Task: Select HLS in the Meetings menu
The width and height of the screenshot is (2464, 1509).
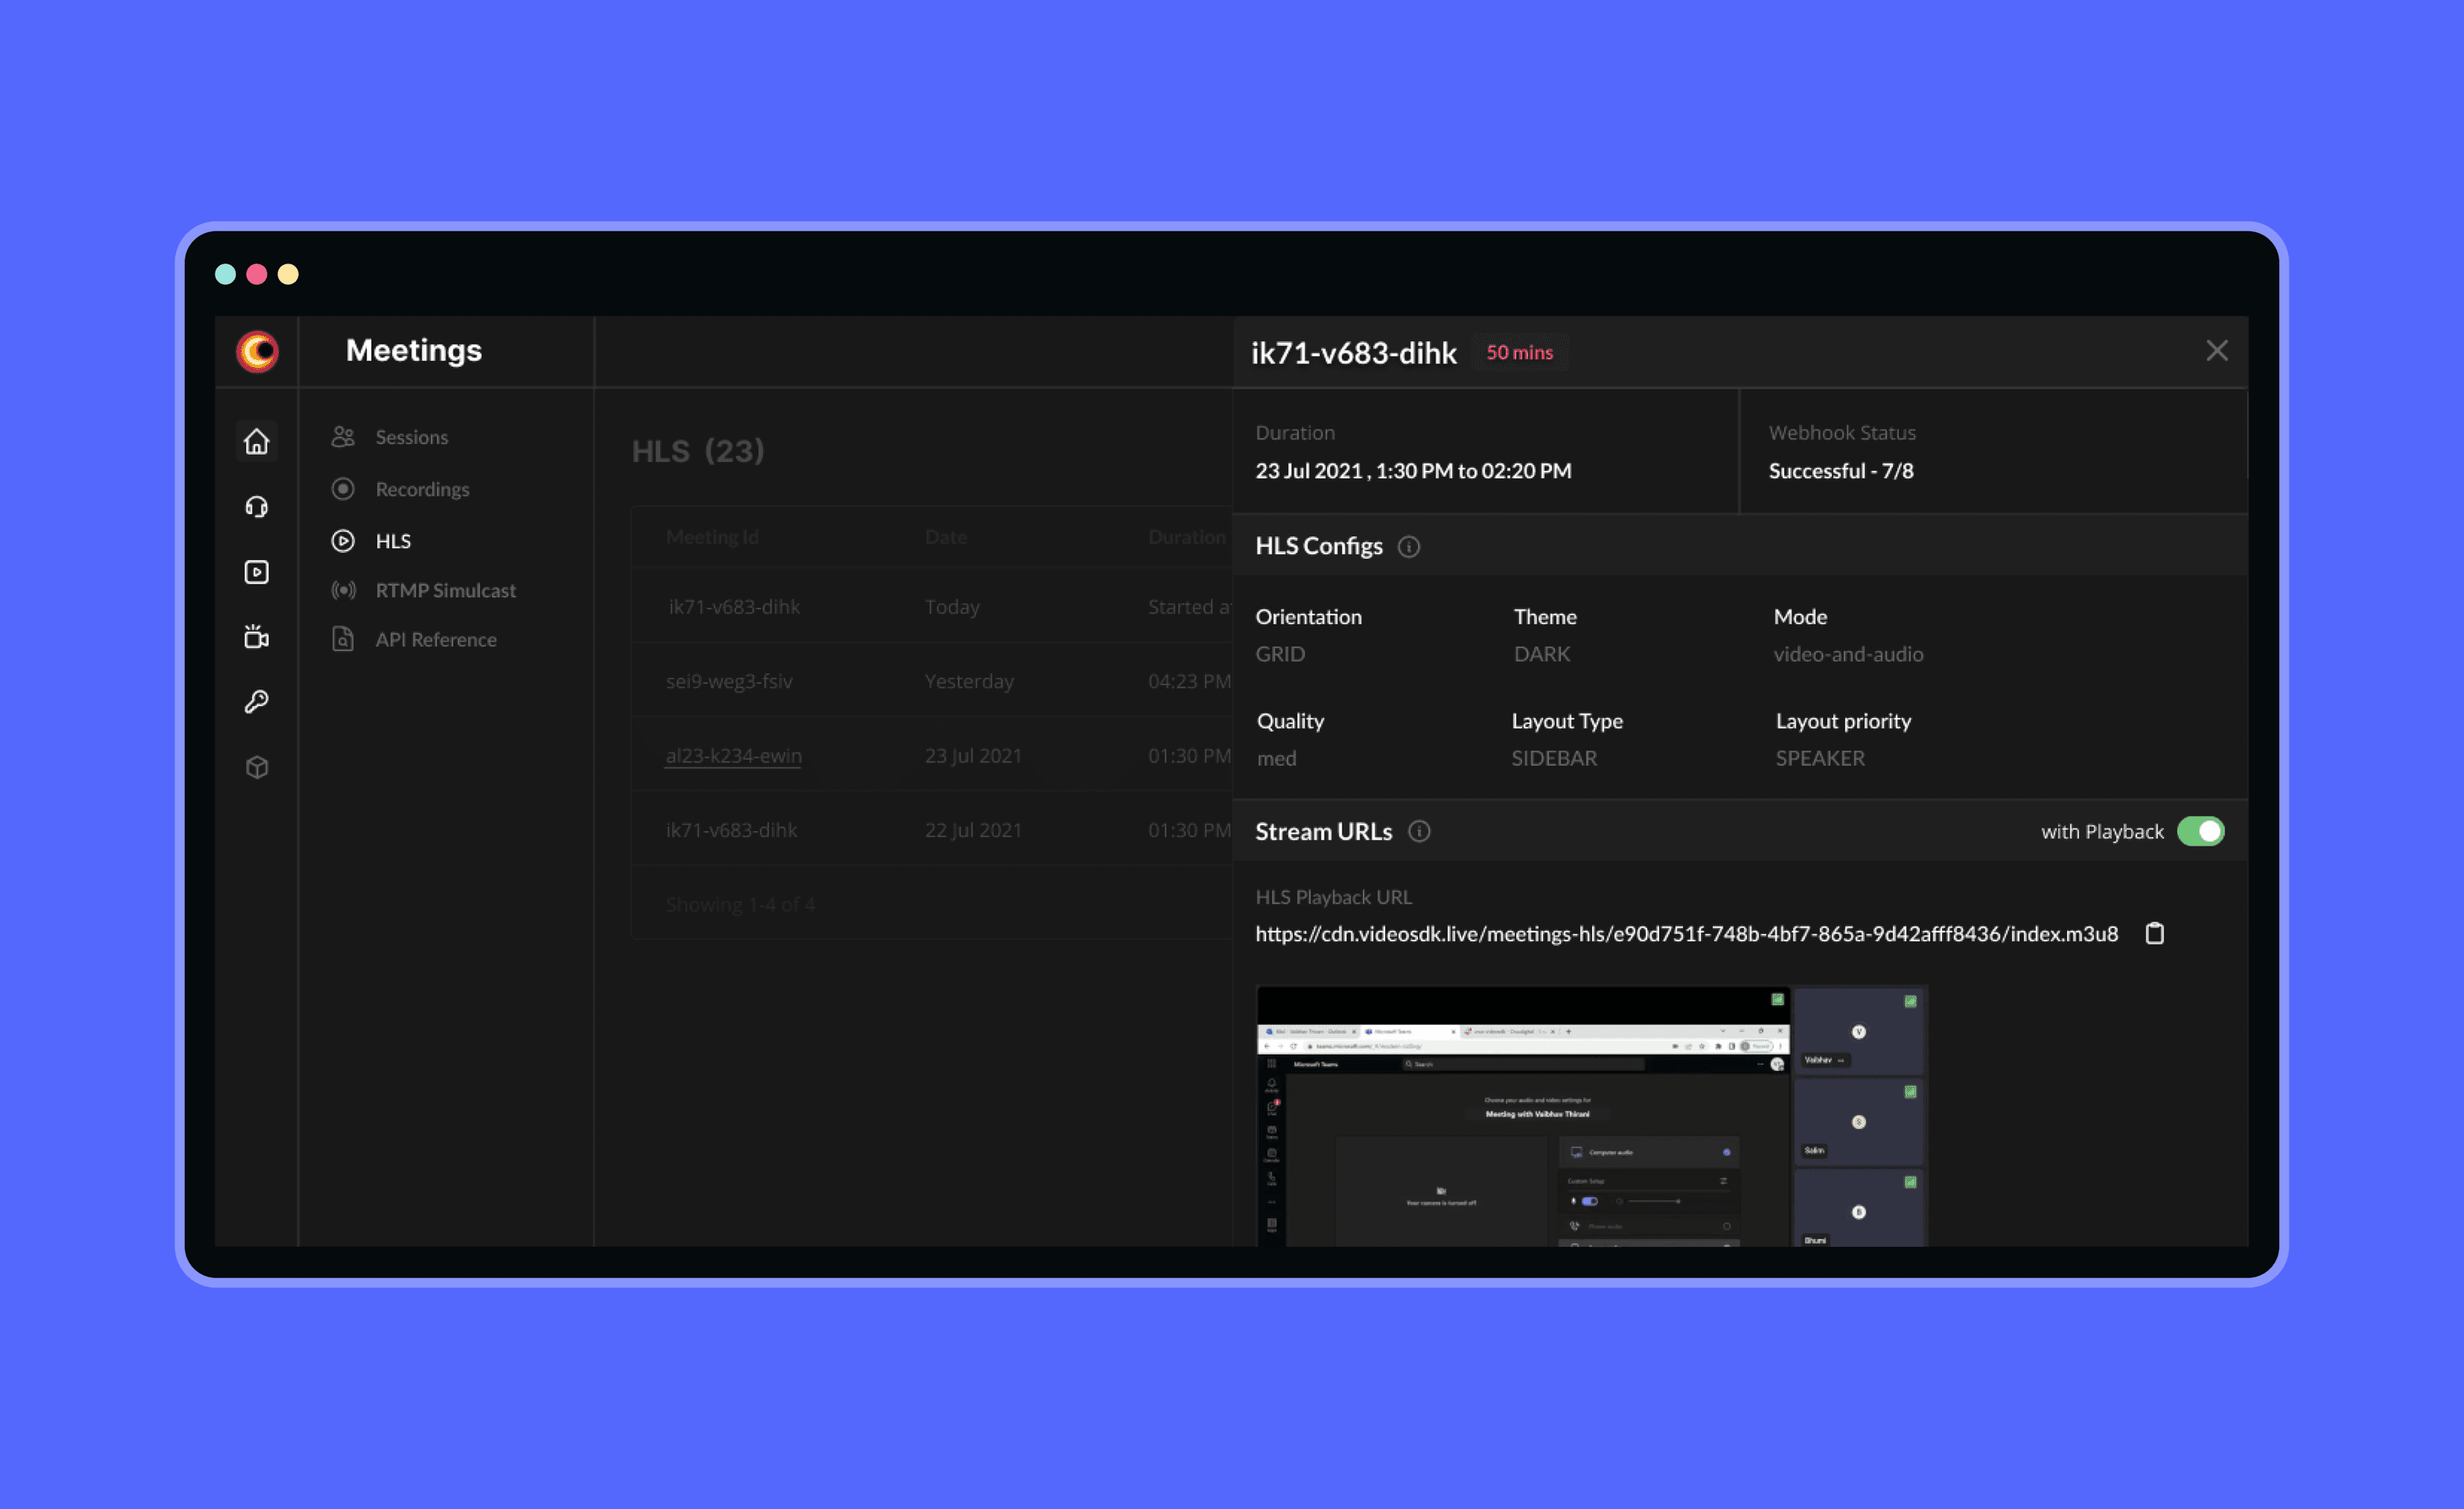Action: (393, 541)
